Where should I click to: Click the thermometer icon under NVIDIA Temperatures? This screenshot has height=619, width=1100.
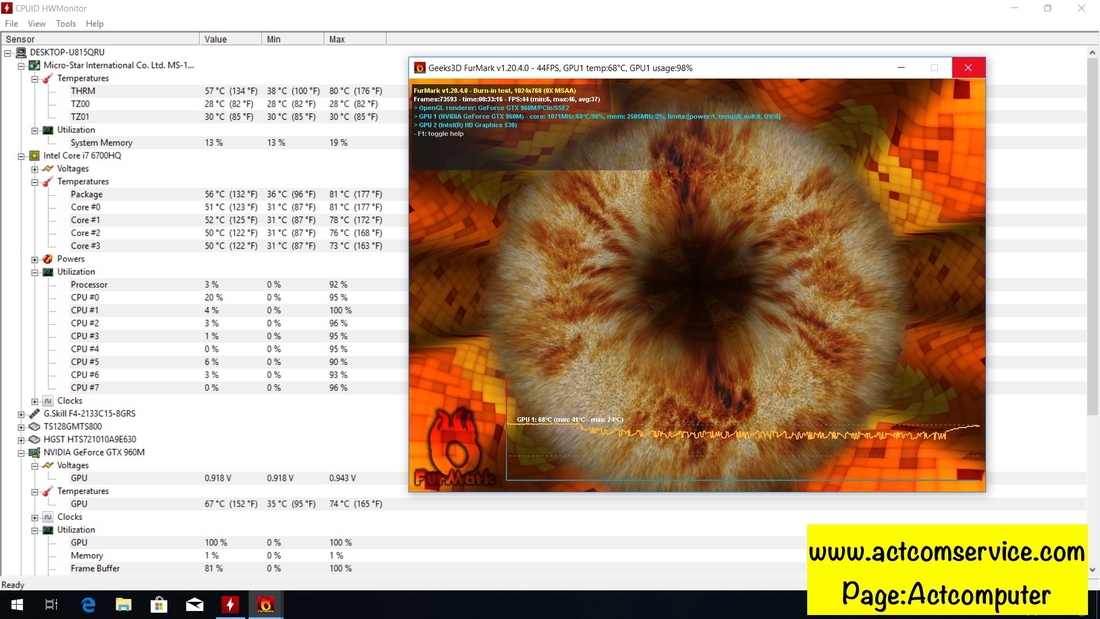click(48, 491)
